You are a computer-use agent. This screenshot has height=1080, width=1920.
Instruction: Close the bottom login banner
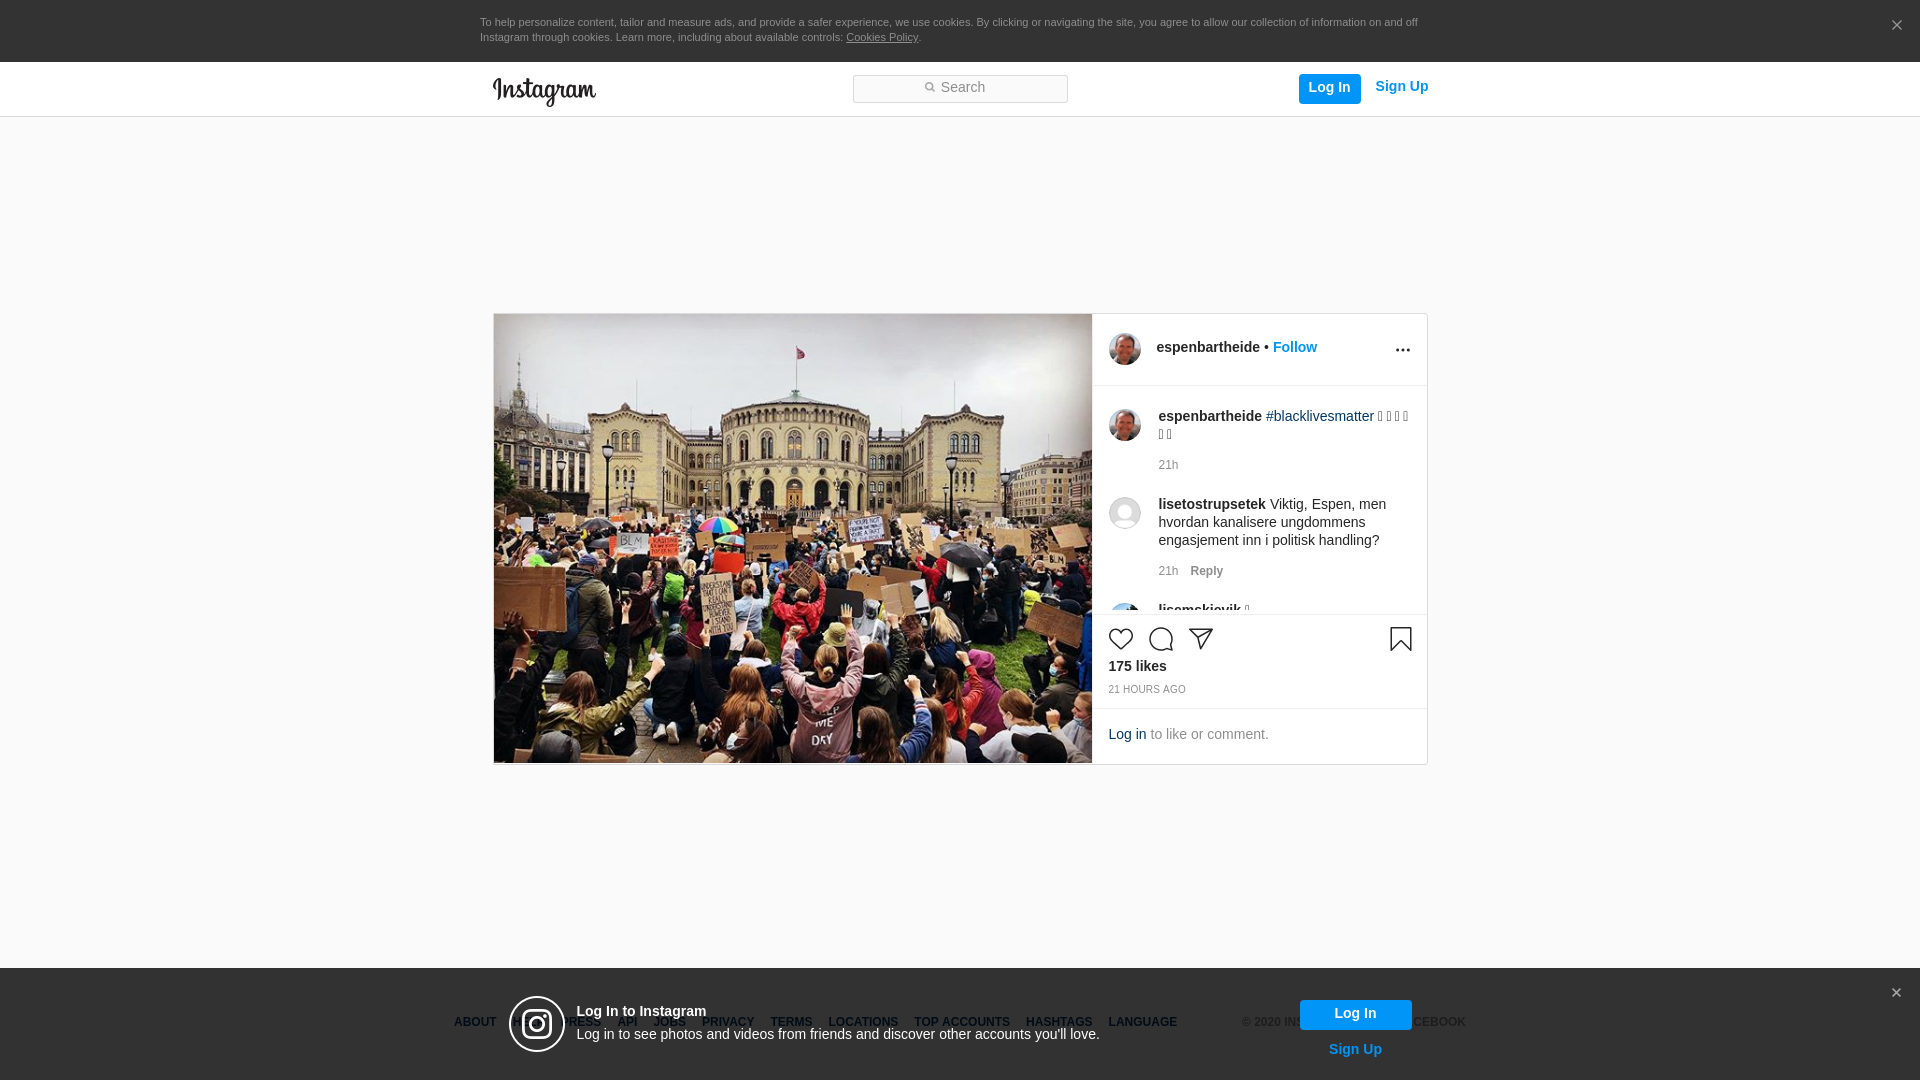[1896, 993]
